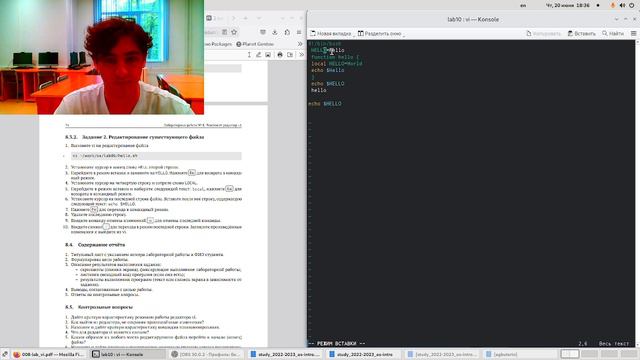Select the first virtual desktop in the pager

(569, 354)
